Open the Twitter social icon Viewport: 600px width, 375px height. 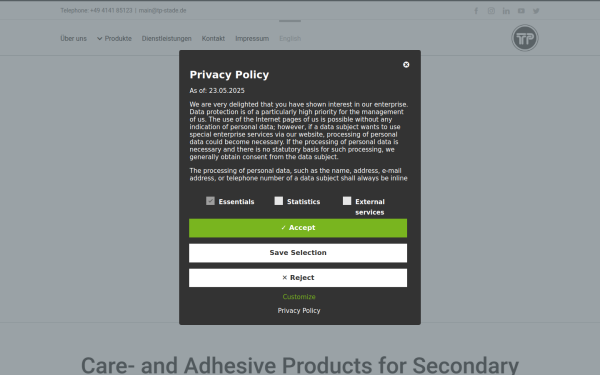[536, 11]
